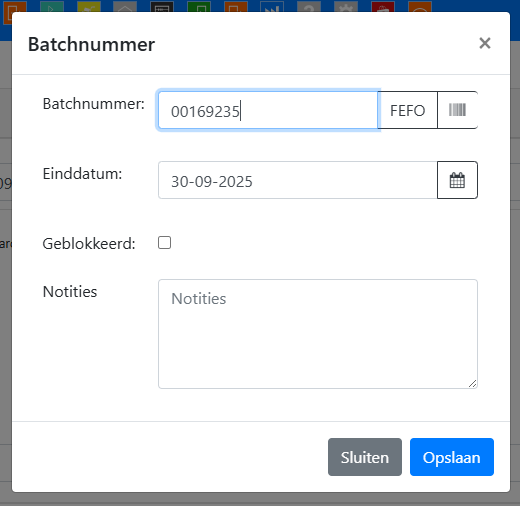Click the resize handle of the Notities box
This screenshot has height=506, width=520.
click(x=472, y=384)
